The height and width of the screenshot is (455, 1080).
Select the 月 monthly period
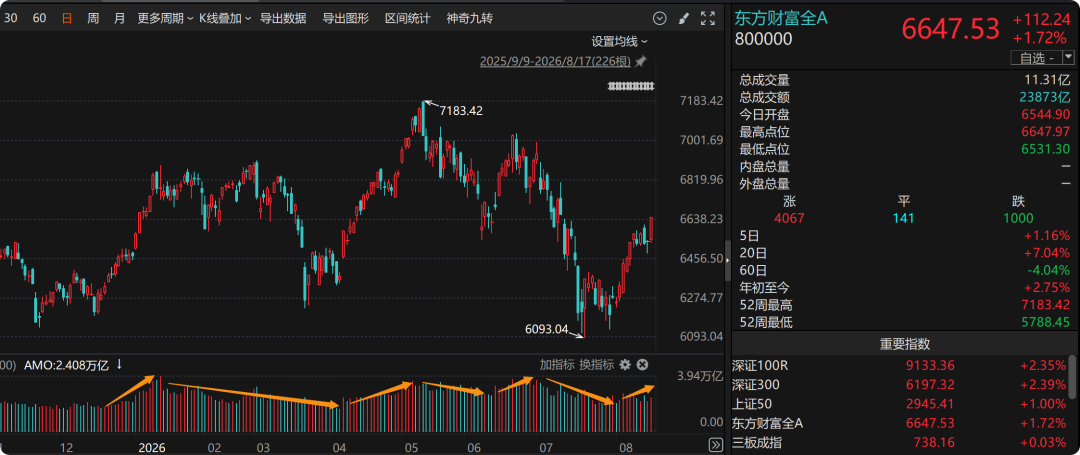(119, 19)
